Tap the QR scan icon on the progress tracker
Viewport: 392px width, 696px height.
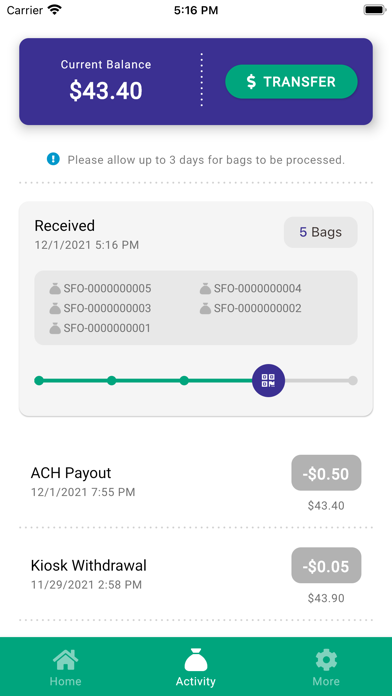[268, 380]
